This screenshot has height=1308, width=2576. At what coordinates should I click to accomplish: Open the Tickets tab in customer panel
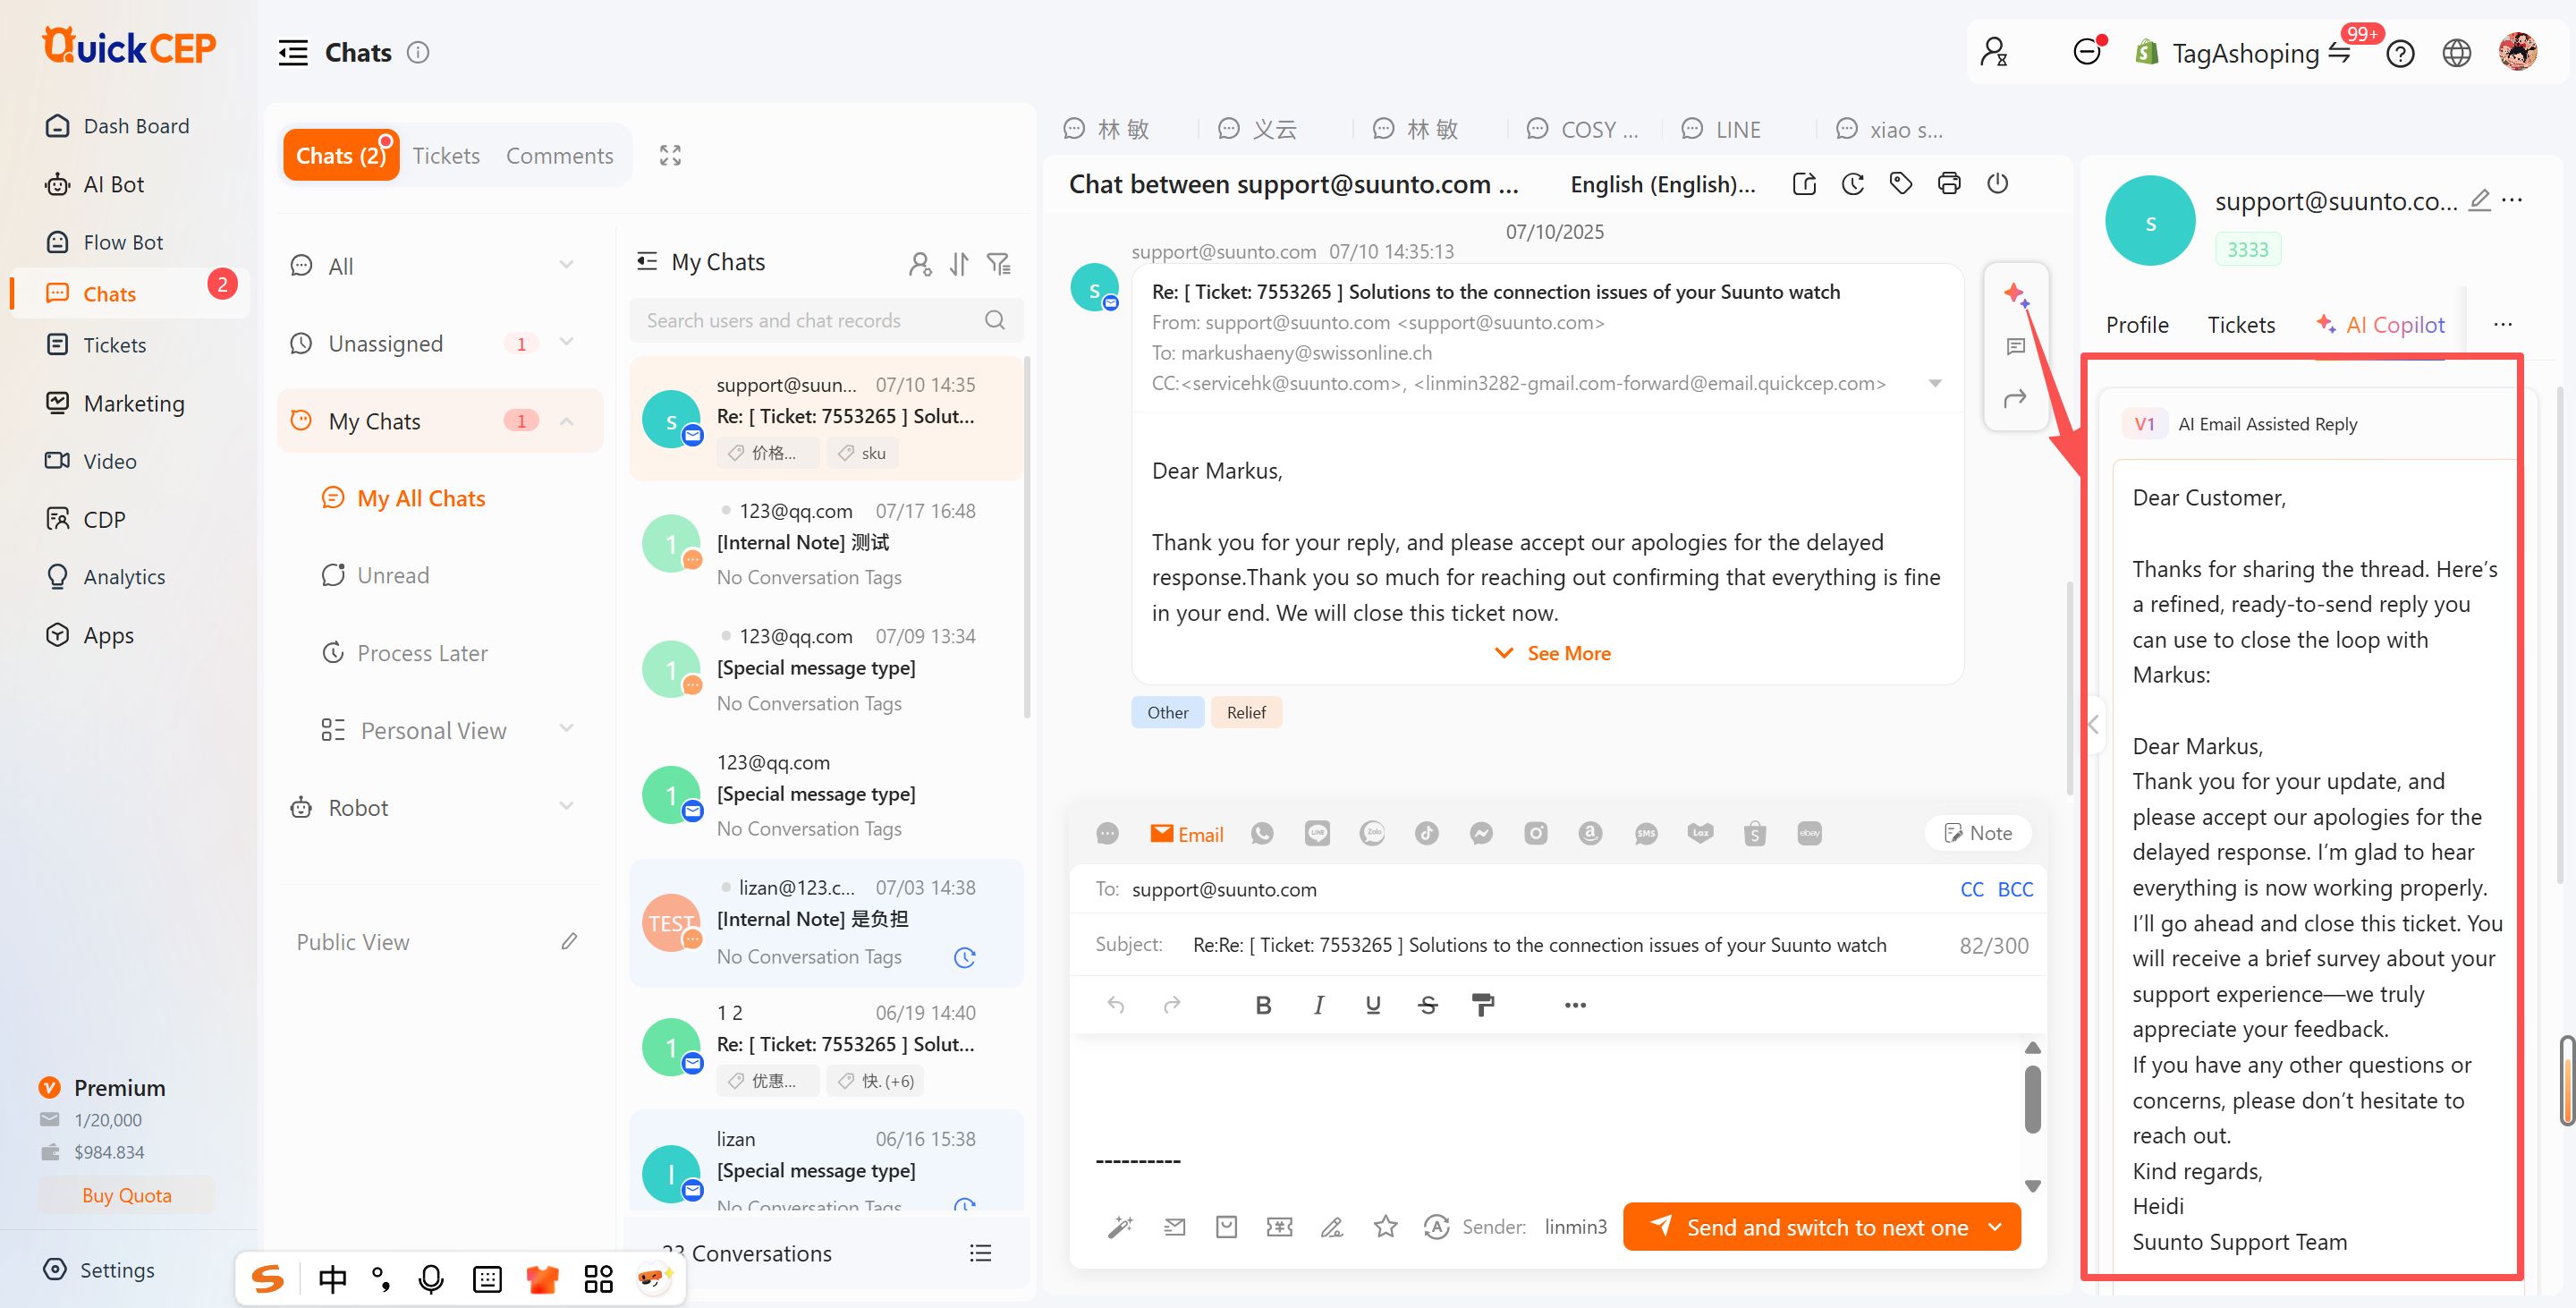(x=2241, y=325)
